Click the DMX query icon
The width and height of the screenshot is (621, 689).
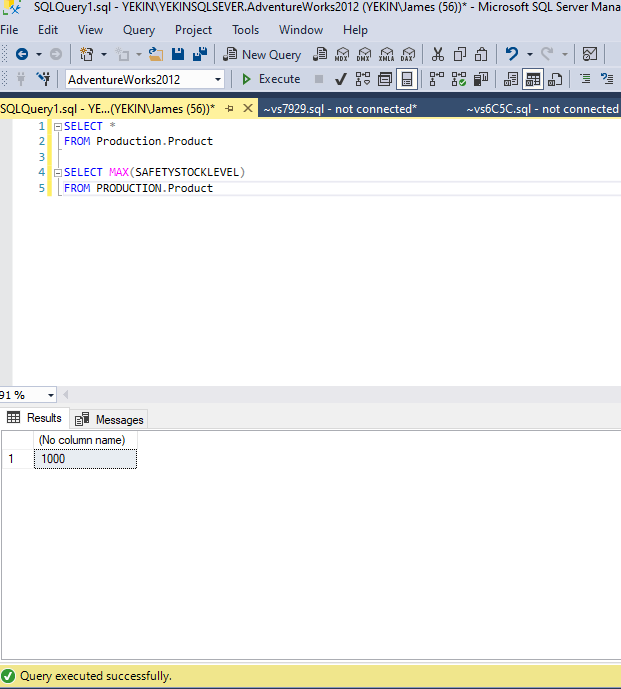[364, 54]
